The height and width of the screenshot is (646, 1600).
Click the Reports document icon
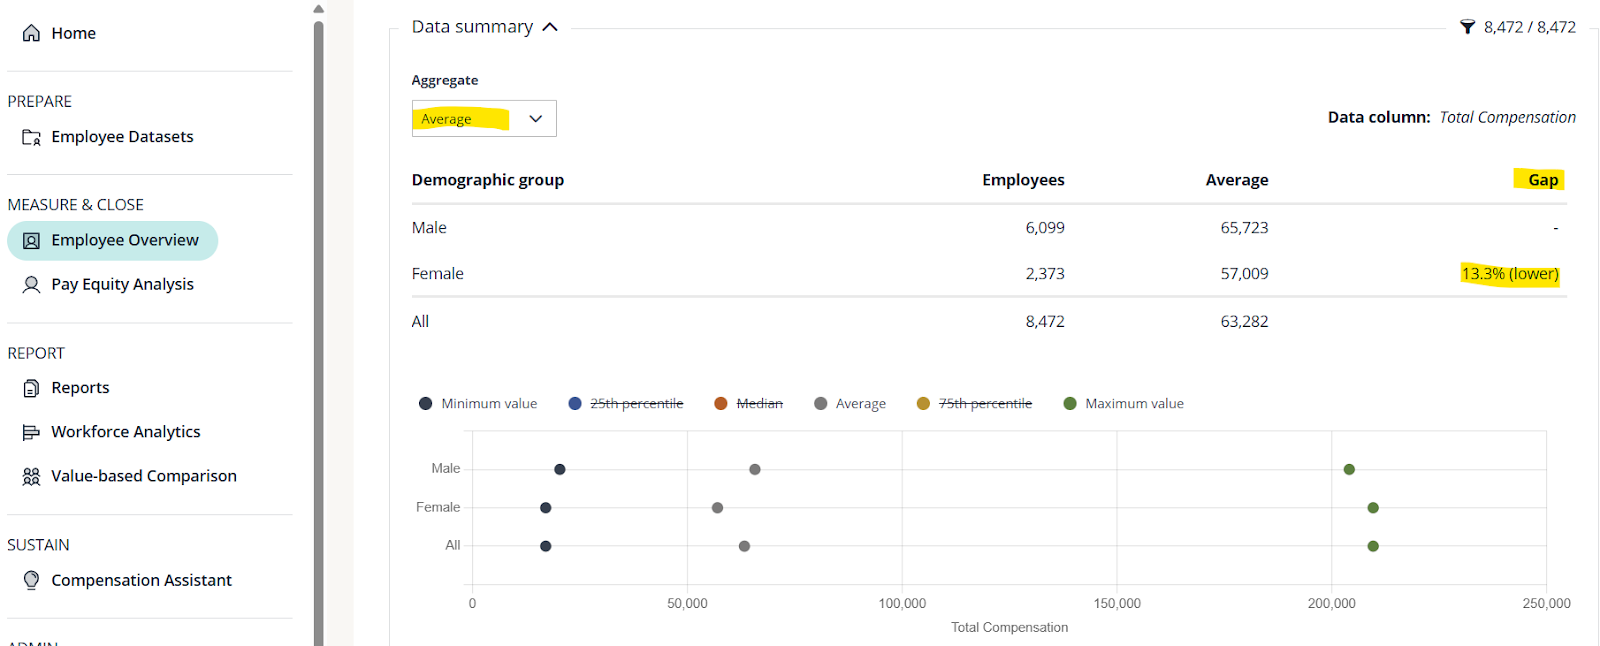32,388
